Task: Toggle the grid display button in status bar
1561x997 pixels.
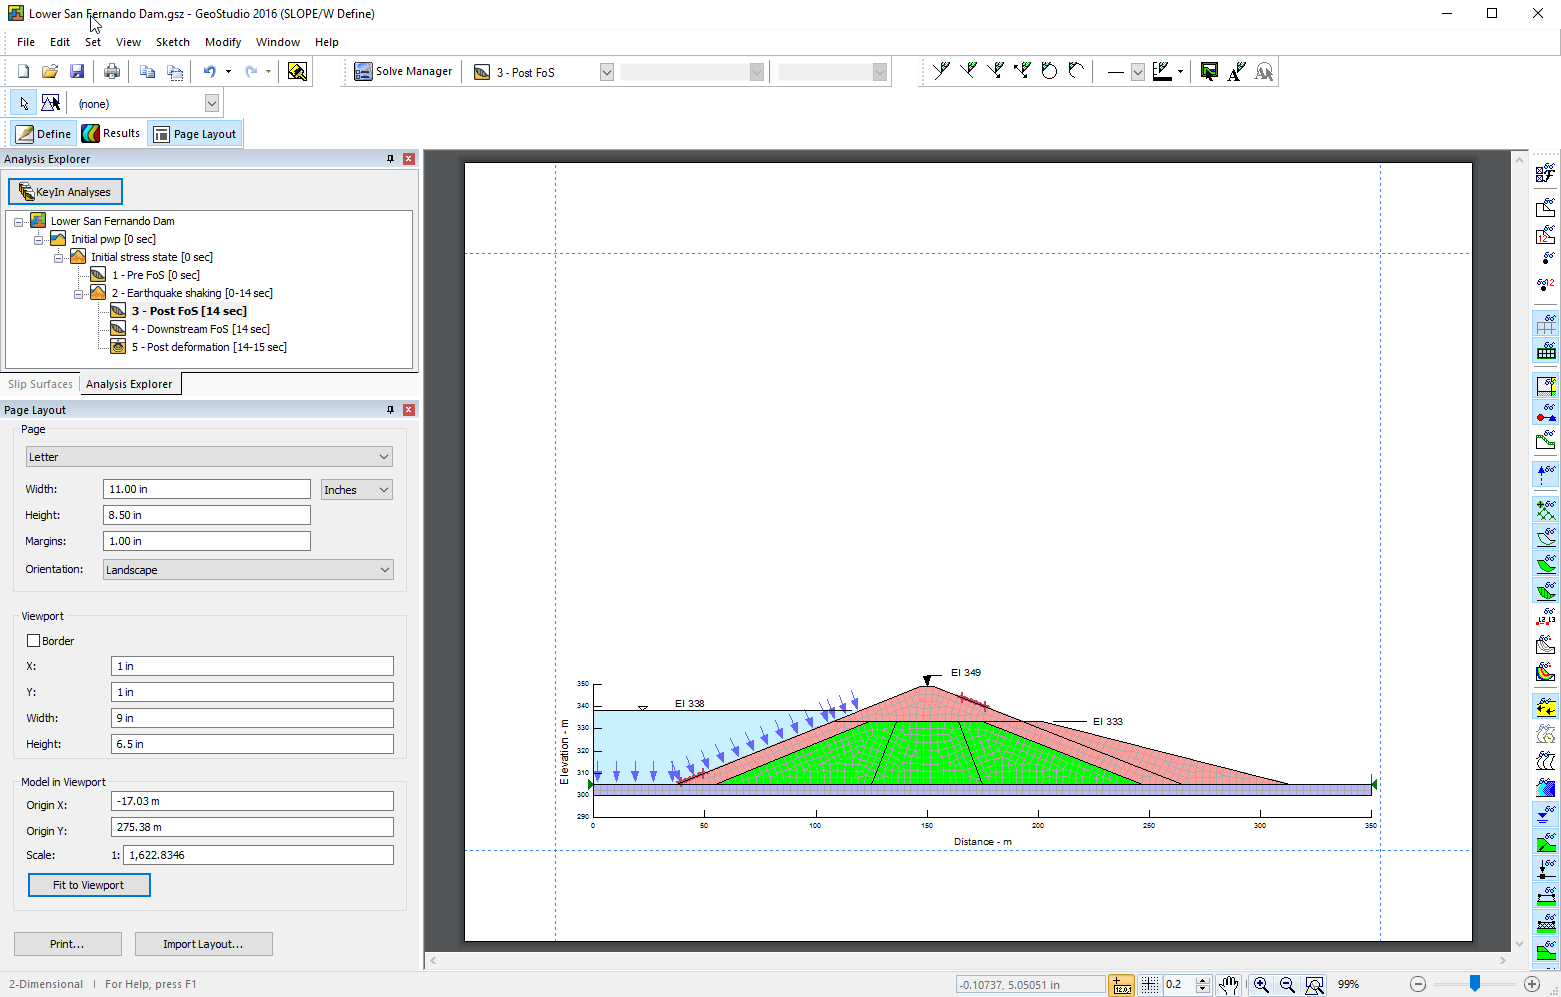Action: click(1150, 985)
